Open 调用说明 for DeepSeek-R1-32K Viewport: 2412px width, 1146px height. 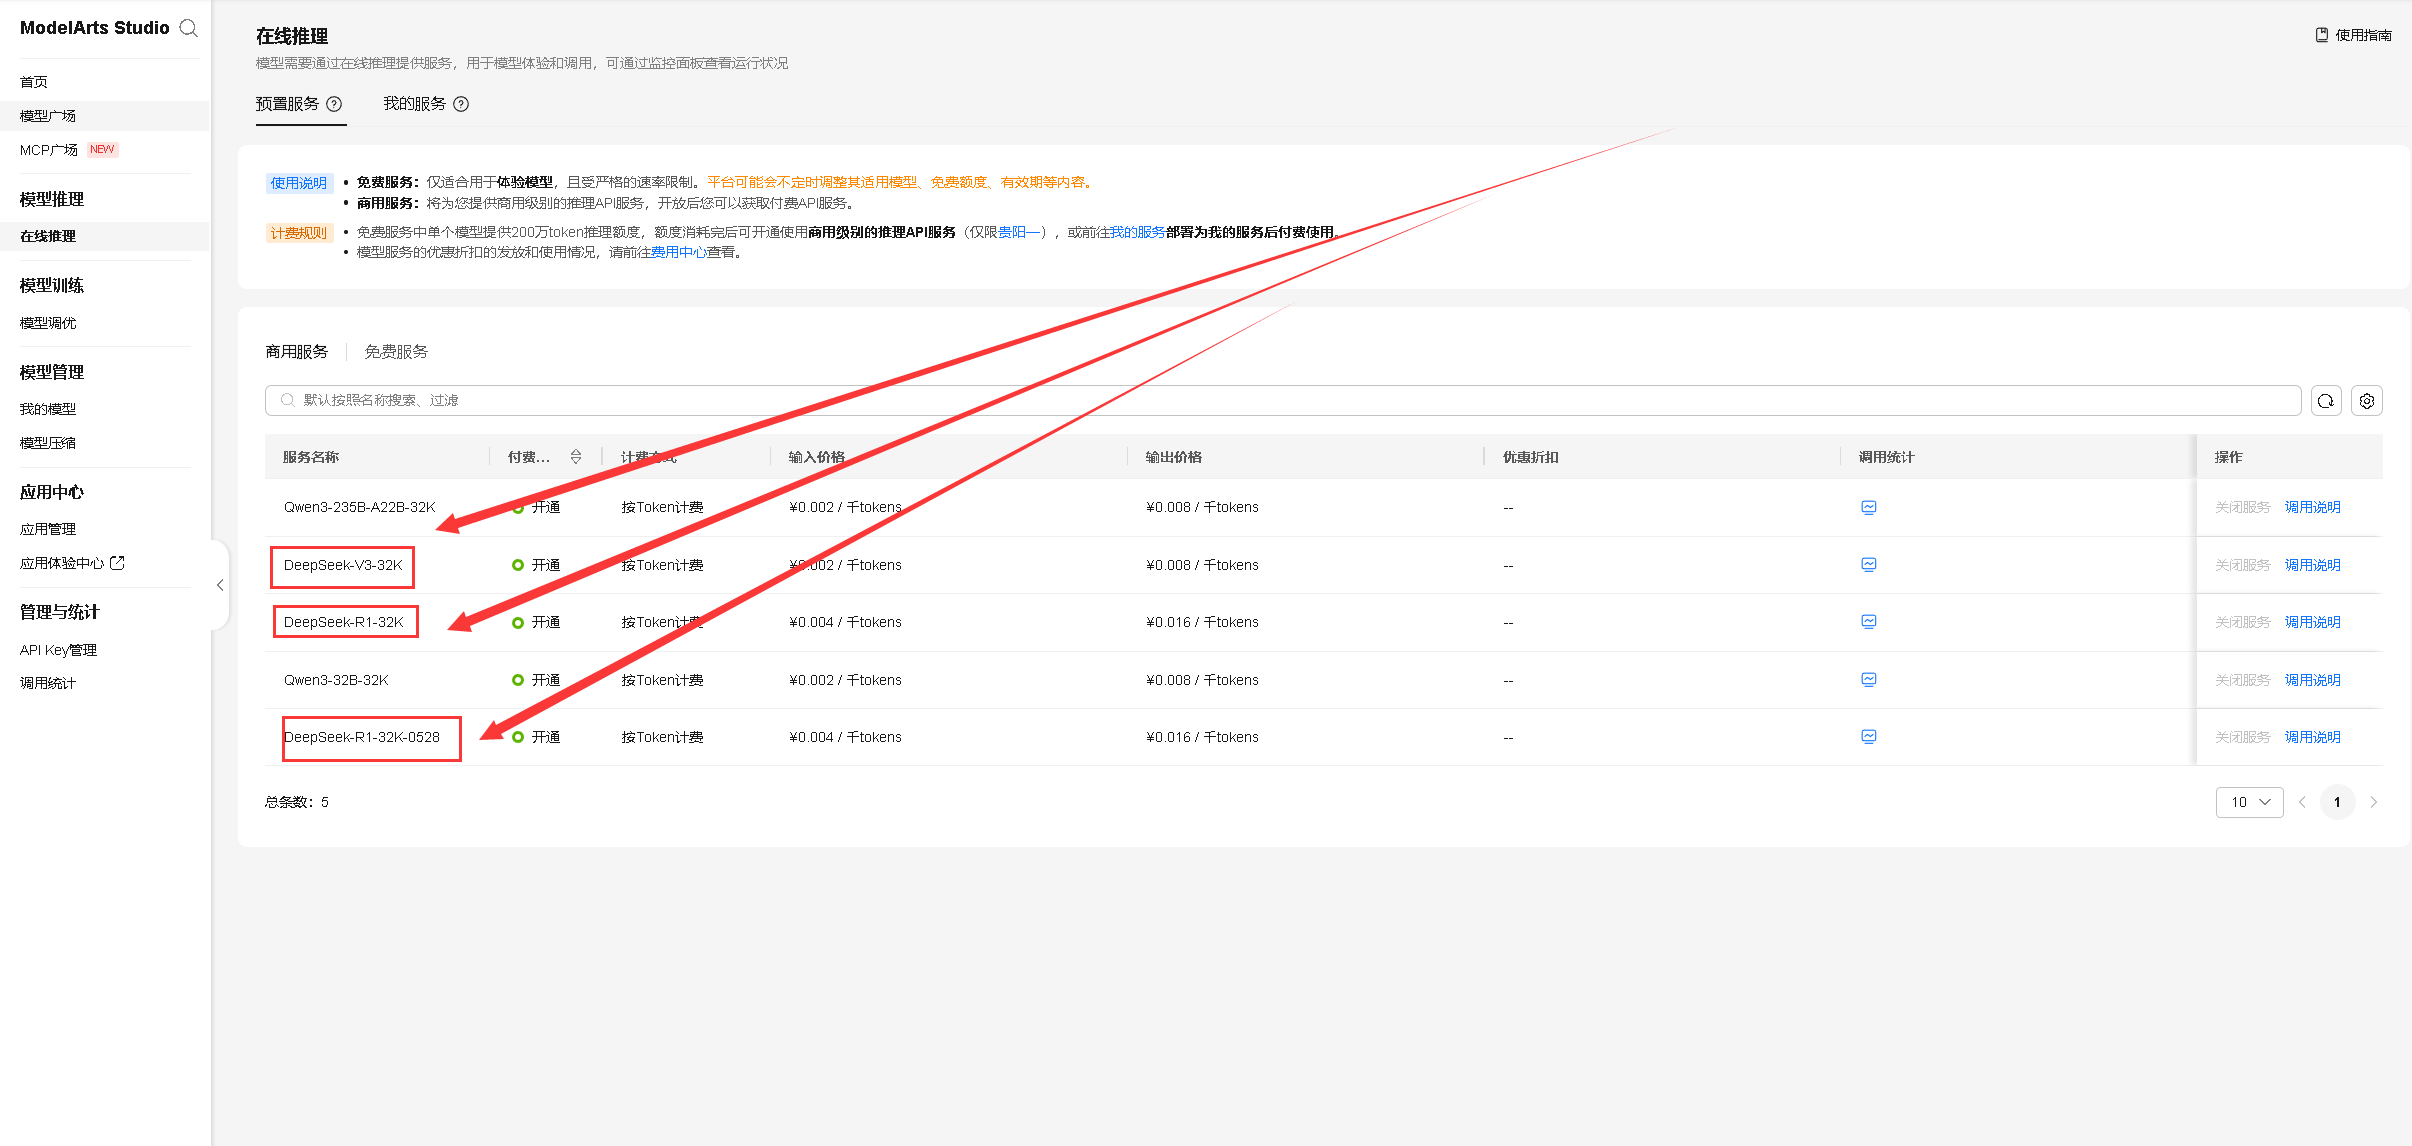(2313, 622)
